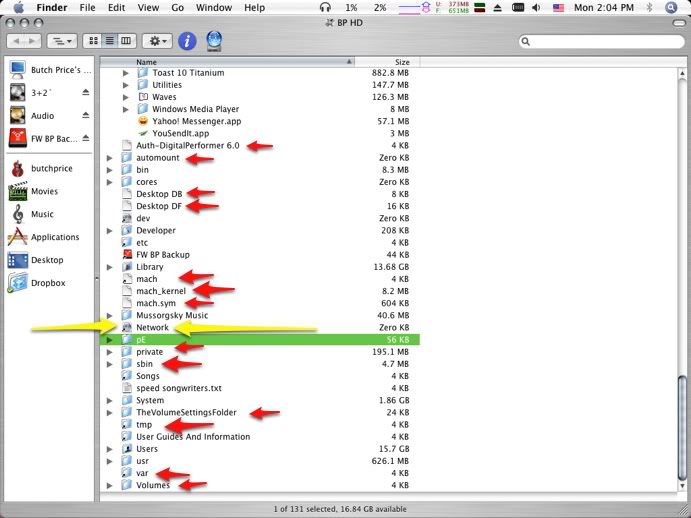691x518 pixels.
Task: Select the YouSendIt.app icon
Action: 143,133
